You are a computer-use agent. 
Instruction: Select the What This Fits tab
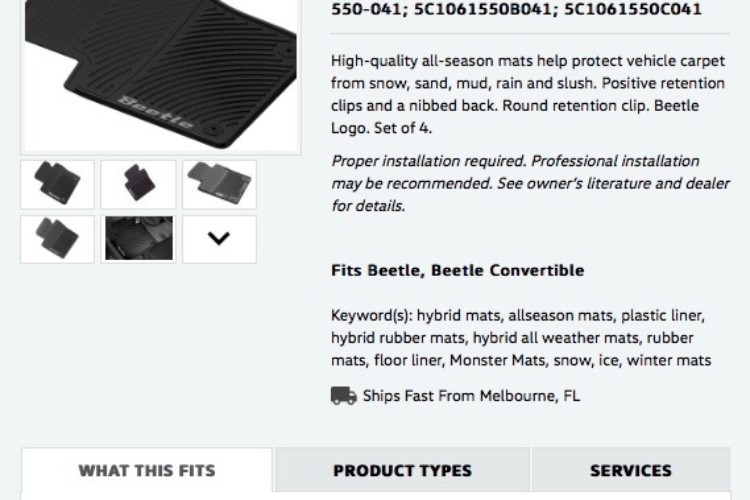147,470
